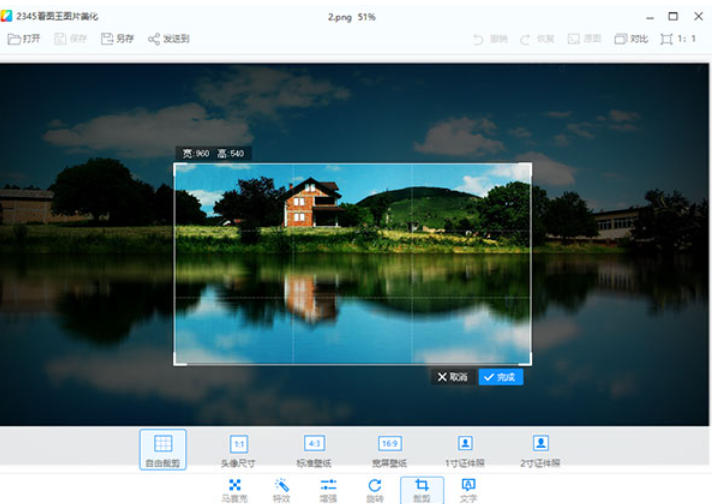Choose the Free Crop (自由裁剪) preset

tap(163, 449)
